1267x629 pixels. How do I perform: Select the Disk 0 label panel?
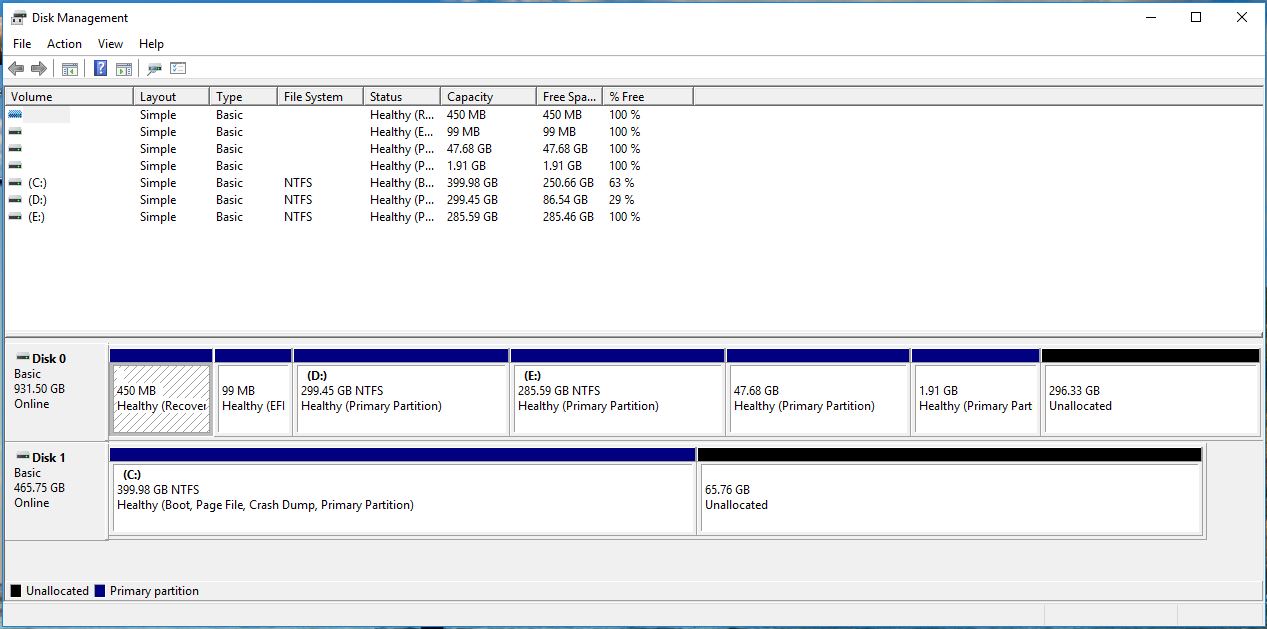(56, 391)
